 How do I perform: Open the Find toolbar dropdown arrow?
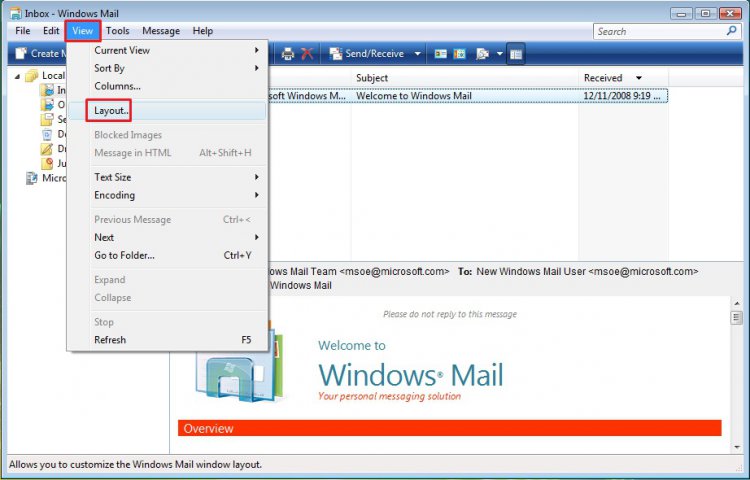500,54
